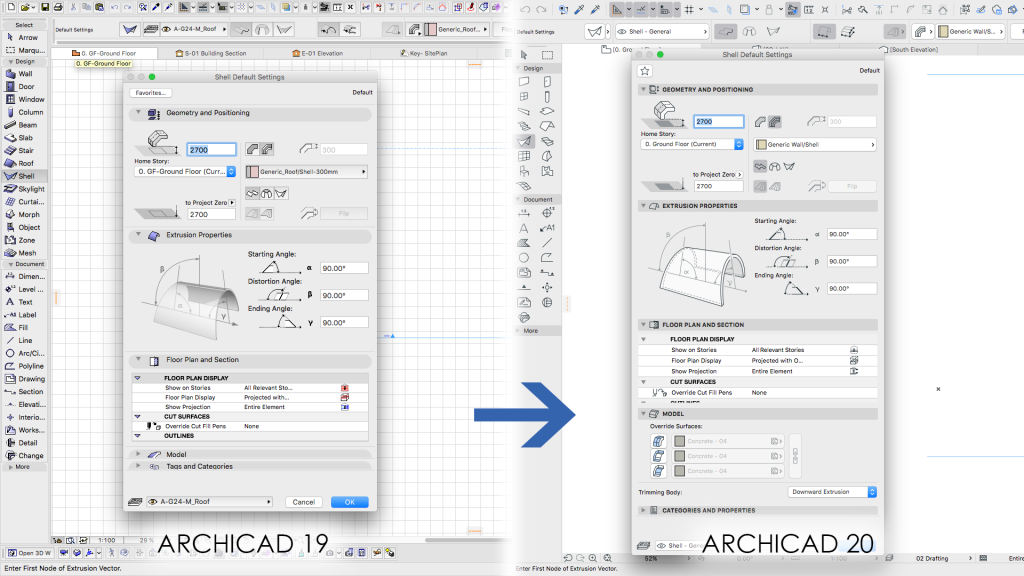
Task: Select the Curtain Wall tool in left toolbox
Action: pos(25,202)
